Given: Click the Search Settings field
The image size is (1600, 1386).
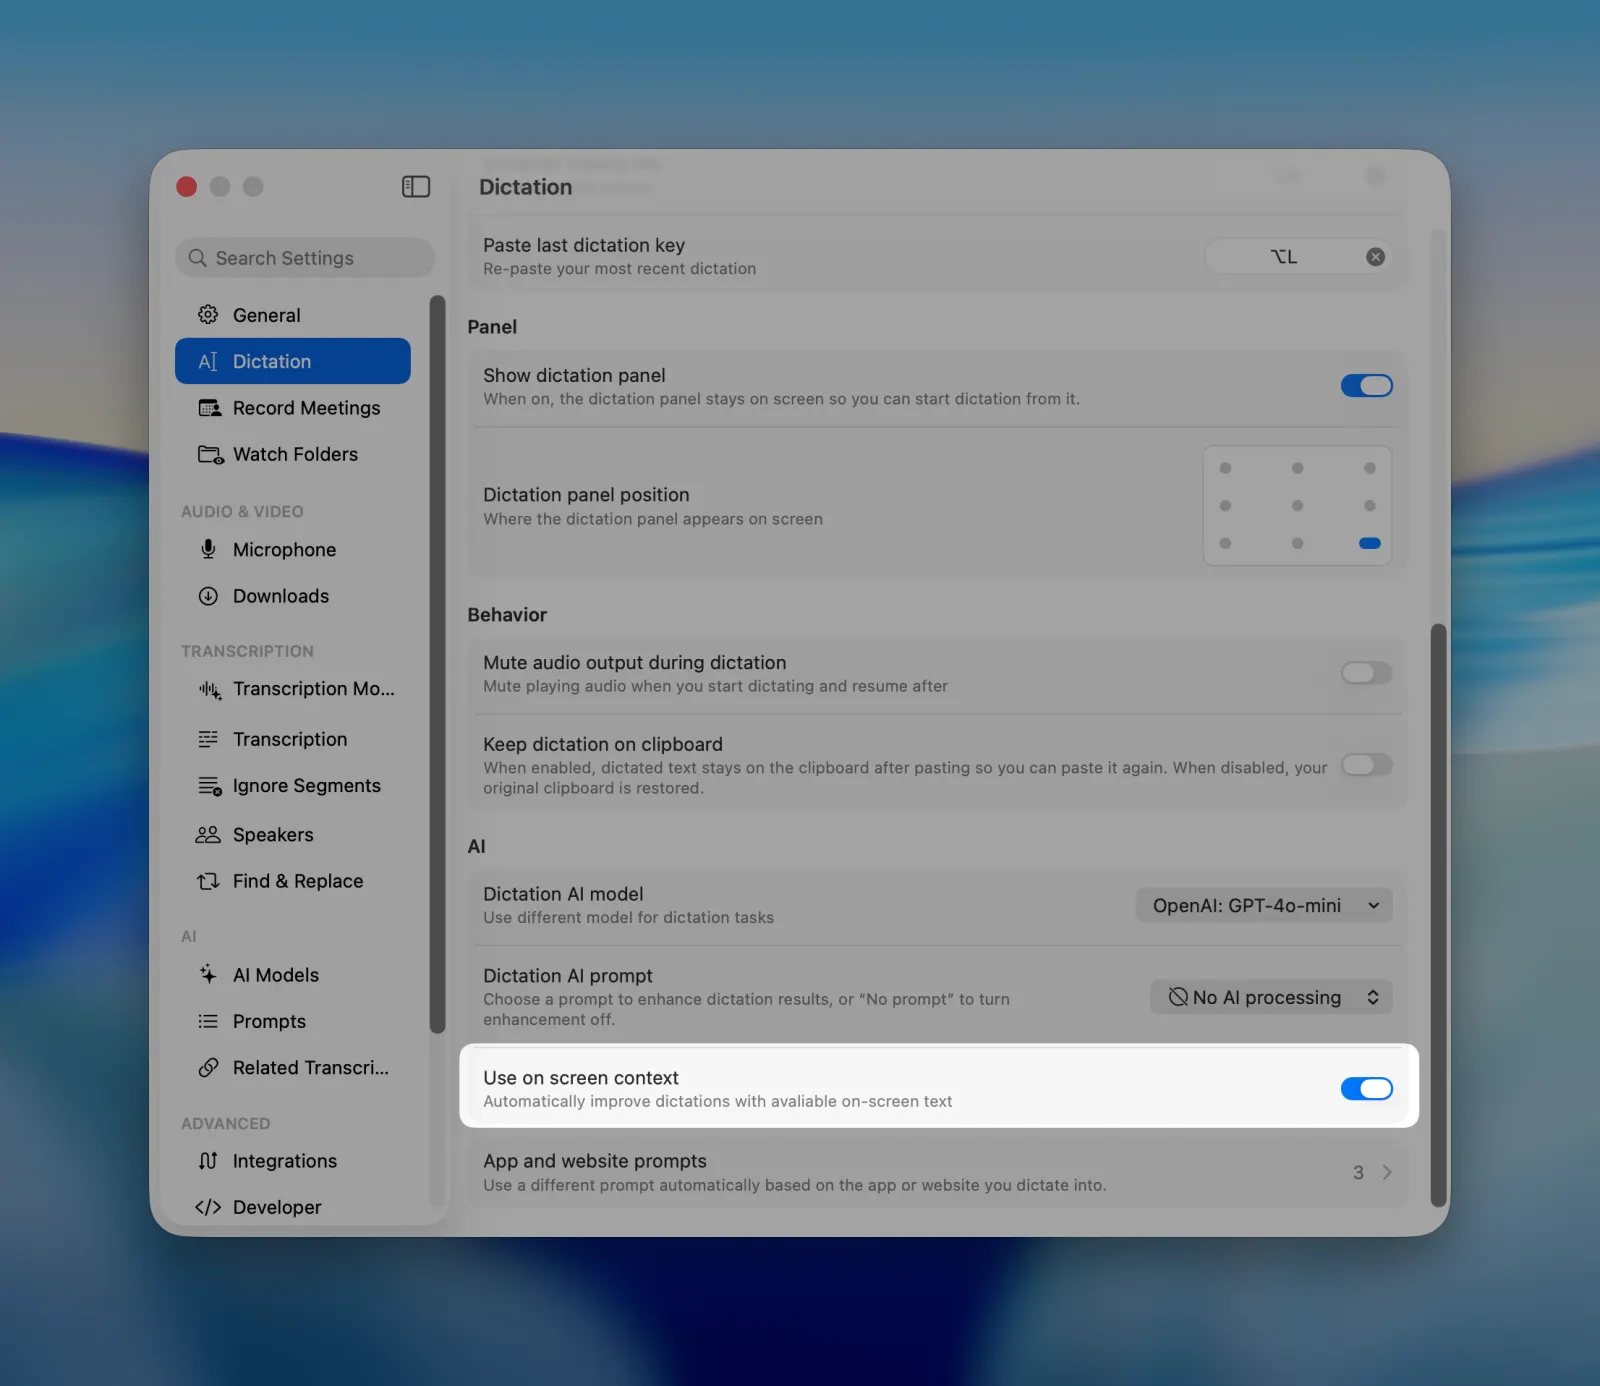Looking at the screenshot, I should click(x=305, y=258).
